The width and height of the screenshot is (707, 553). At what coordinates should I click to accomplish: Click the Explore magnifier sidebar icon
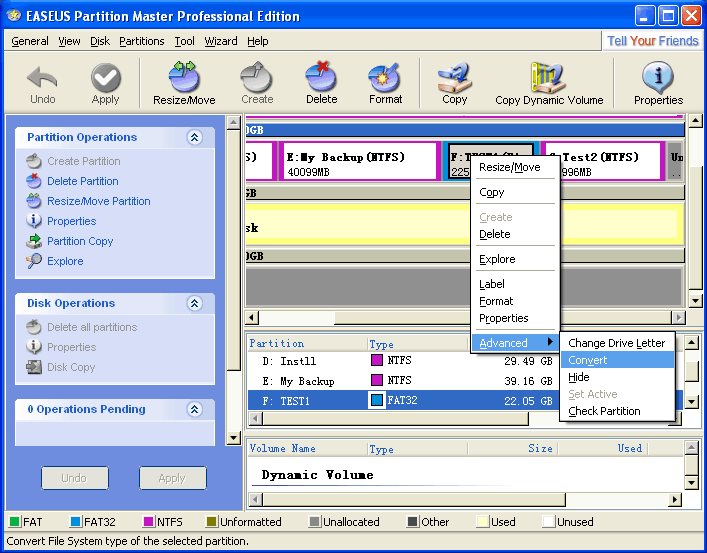pyautogui.click(x=34, y=261)
